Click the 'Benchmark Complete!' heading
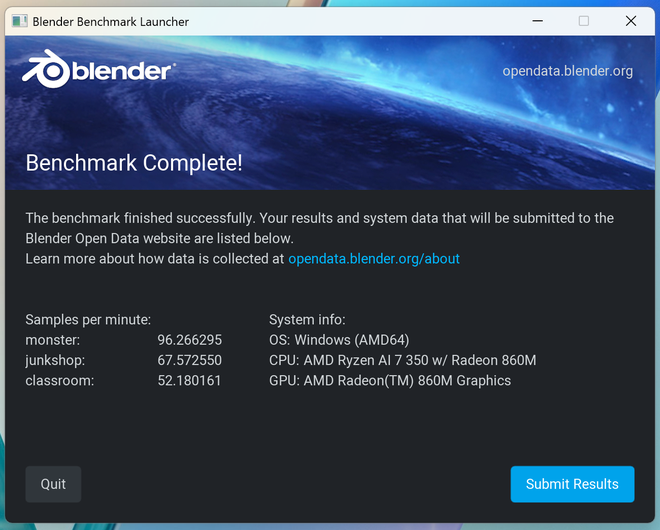 134,163
